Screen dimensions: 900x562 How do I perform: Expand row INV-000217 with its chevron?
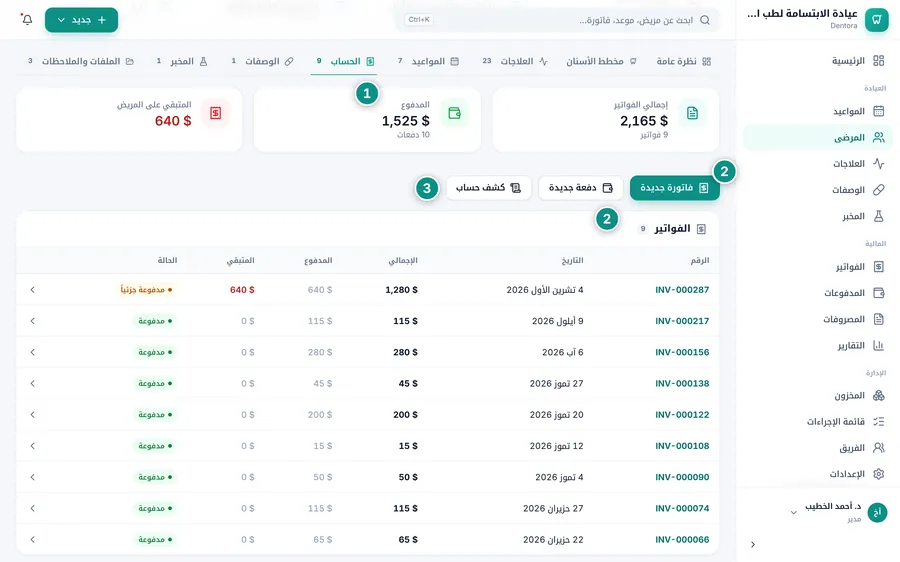pos(32,321)
